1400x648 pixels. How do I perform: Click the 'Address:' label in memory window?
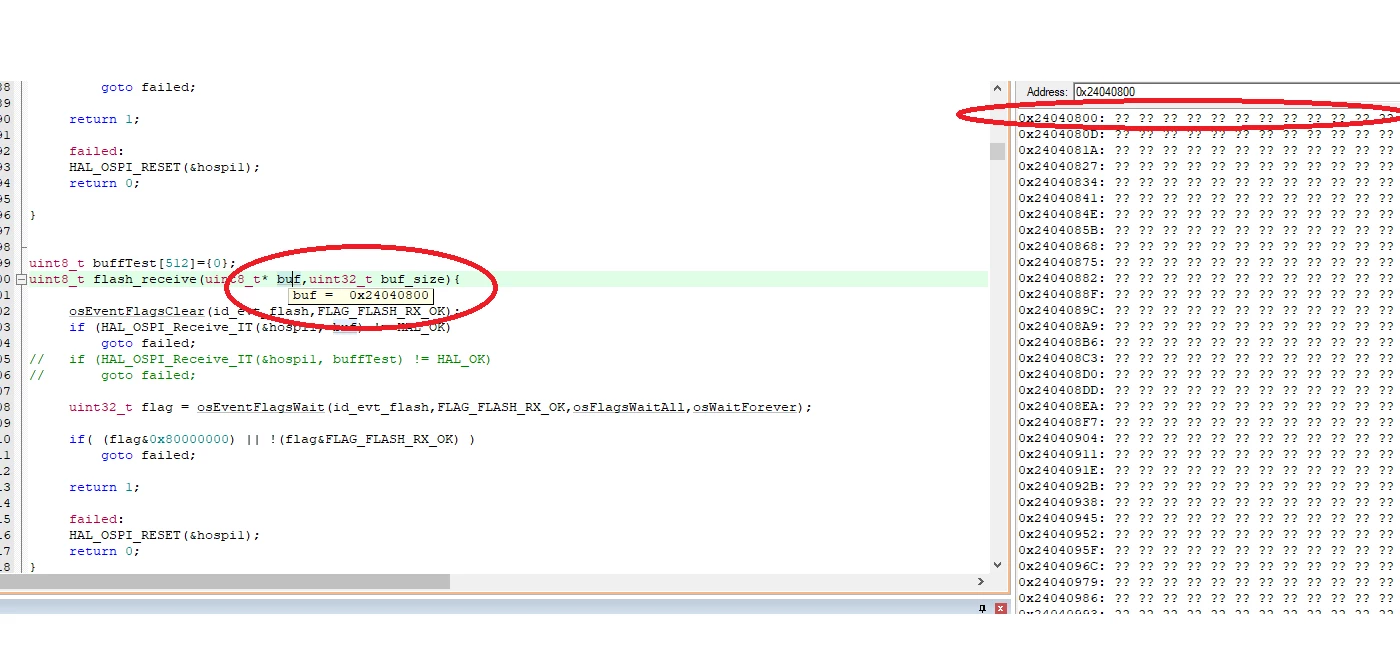[1047, 92]
